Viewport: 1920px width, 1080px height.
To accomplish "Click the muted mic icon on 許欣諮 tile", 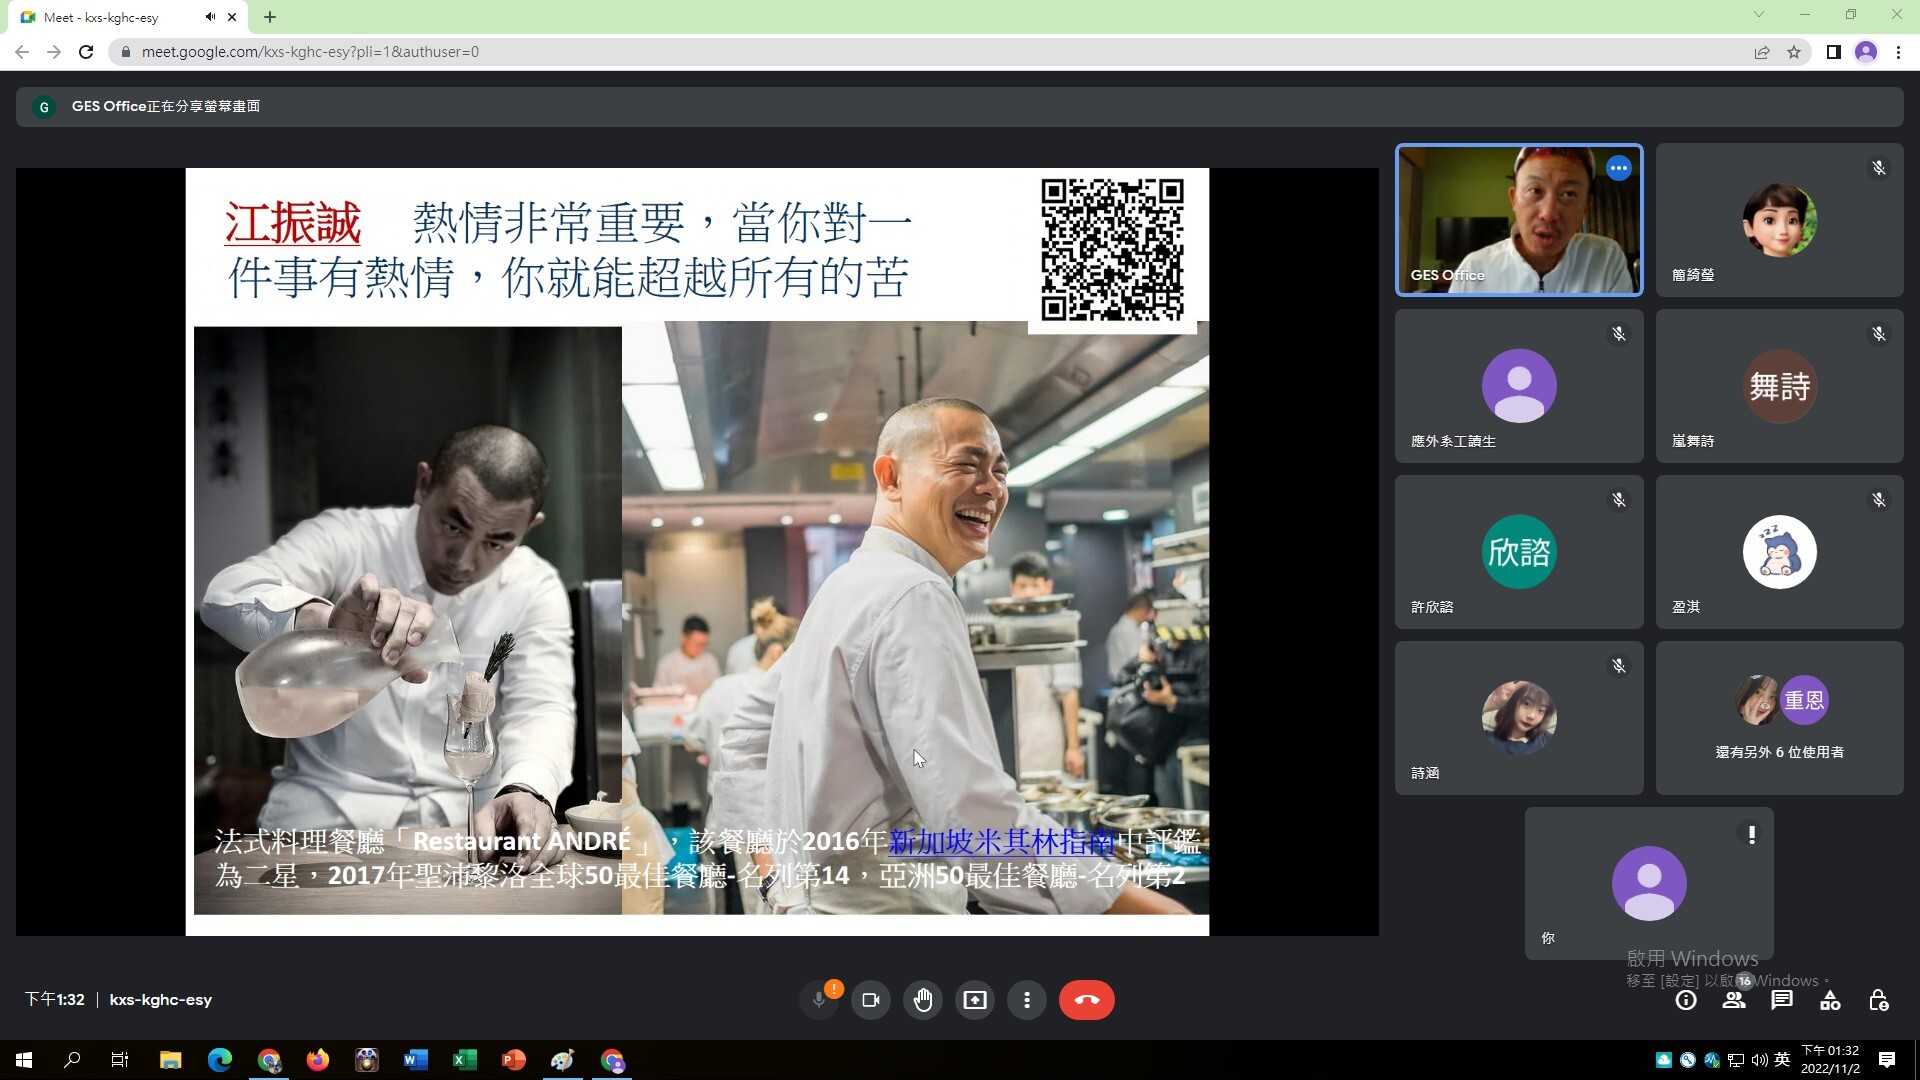I will tap(1619, 500).
